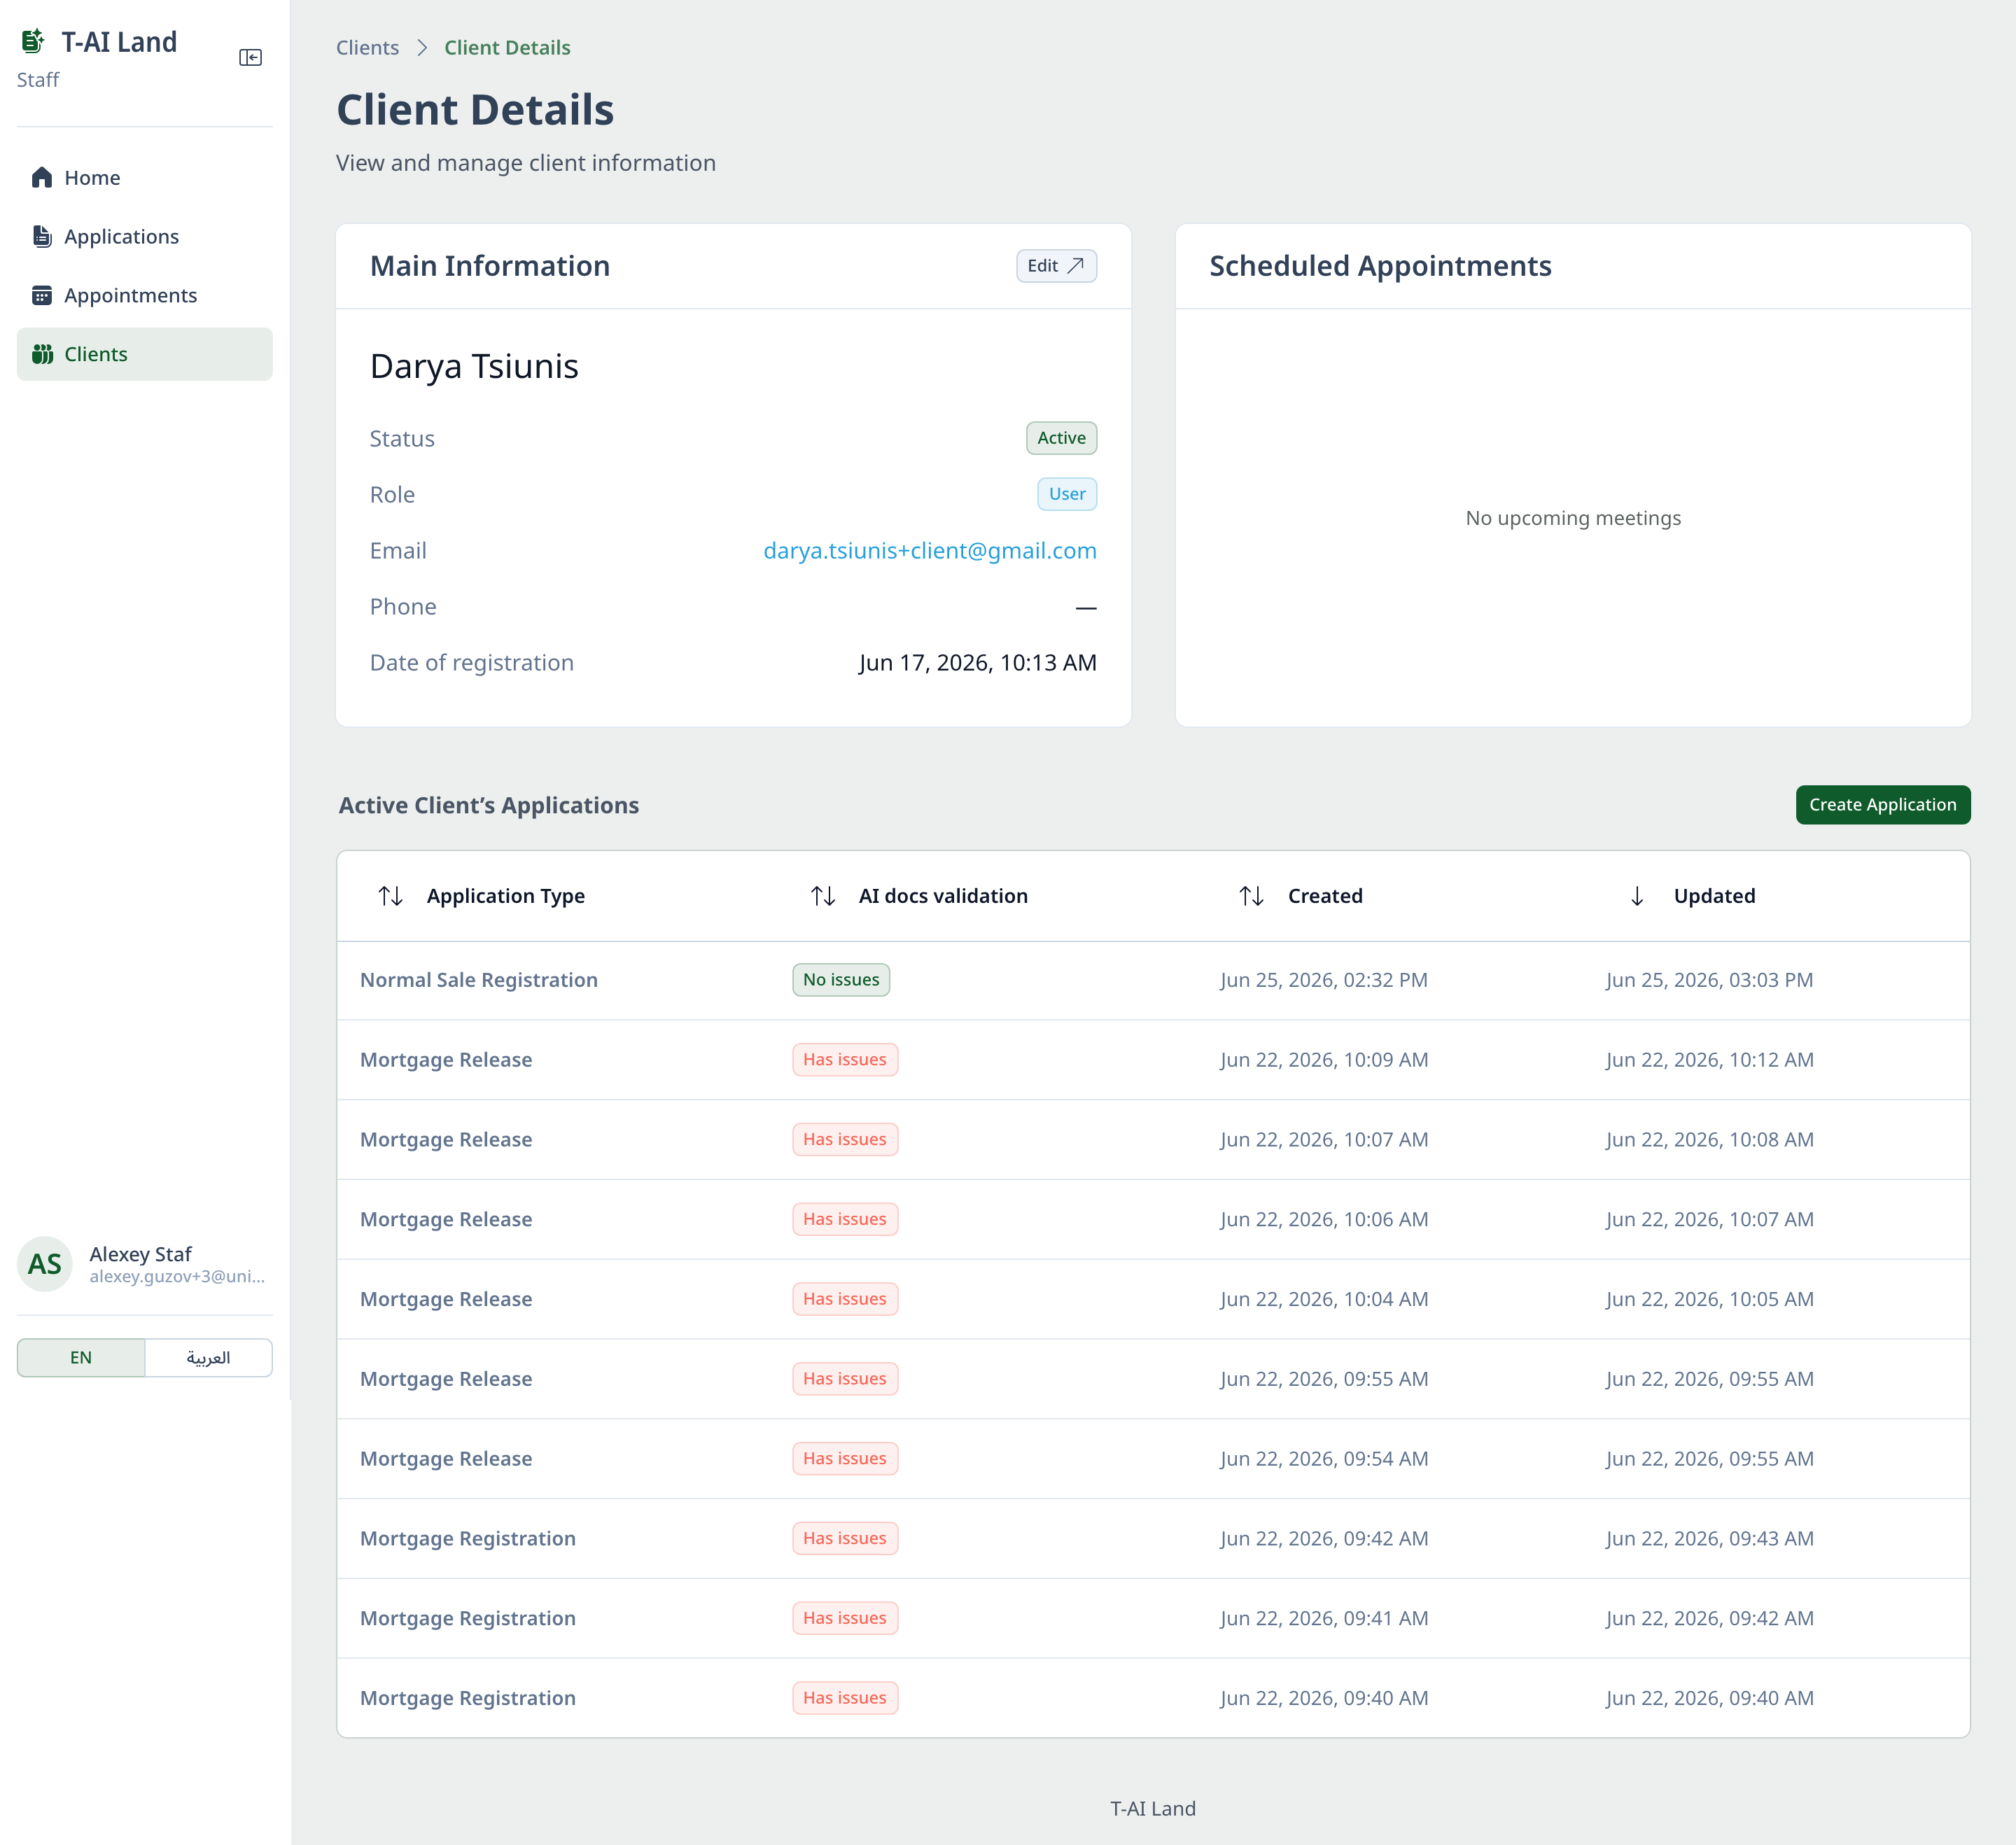Click the Appointments calendar icon
2016x1845 pixels.
tap(42, 296)
